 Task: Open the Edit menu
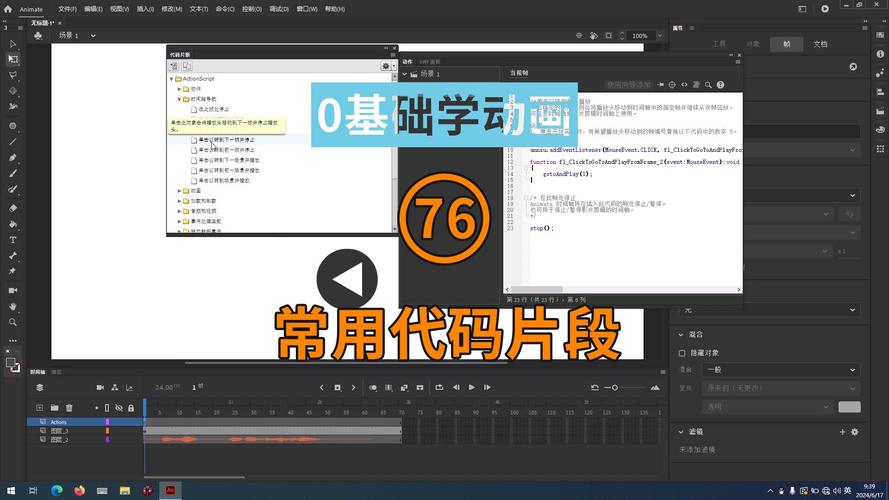tap(94, 9)
